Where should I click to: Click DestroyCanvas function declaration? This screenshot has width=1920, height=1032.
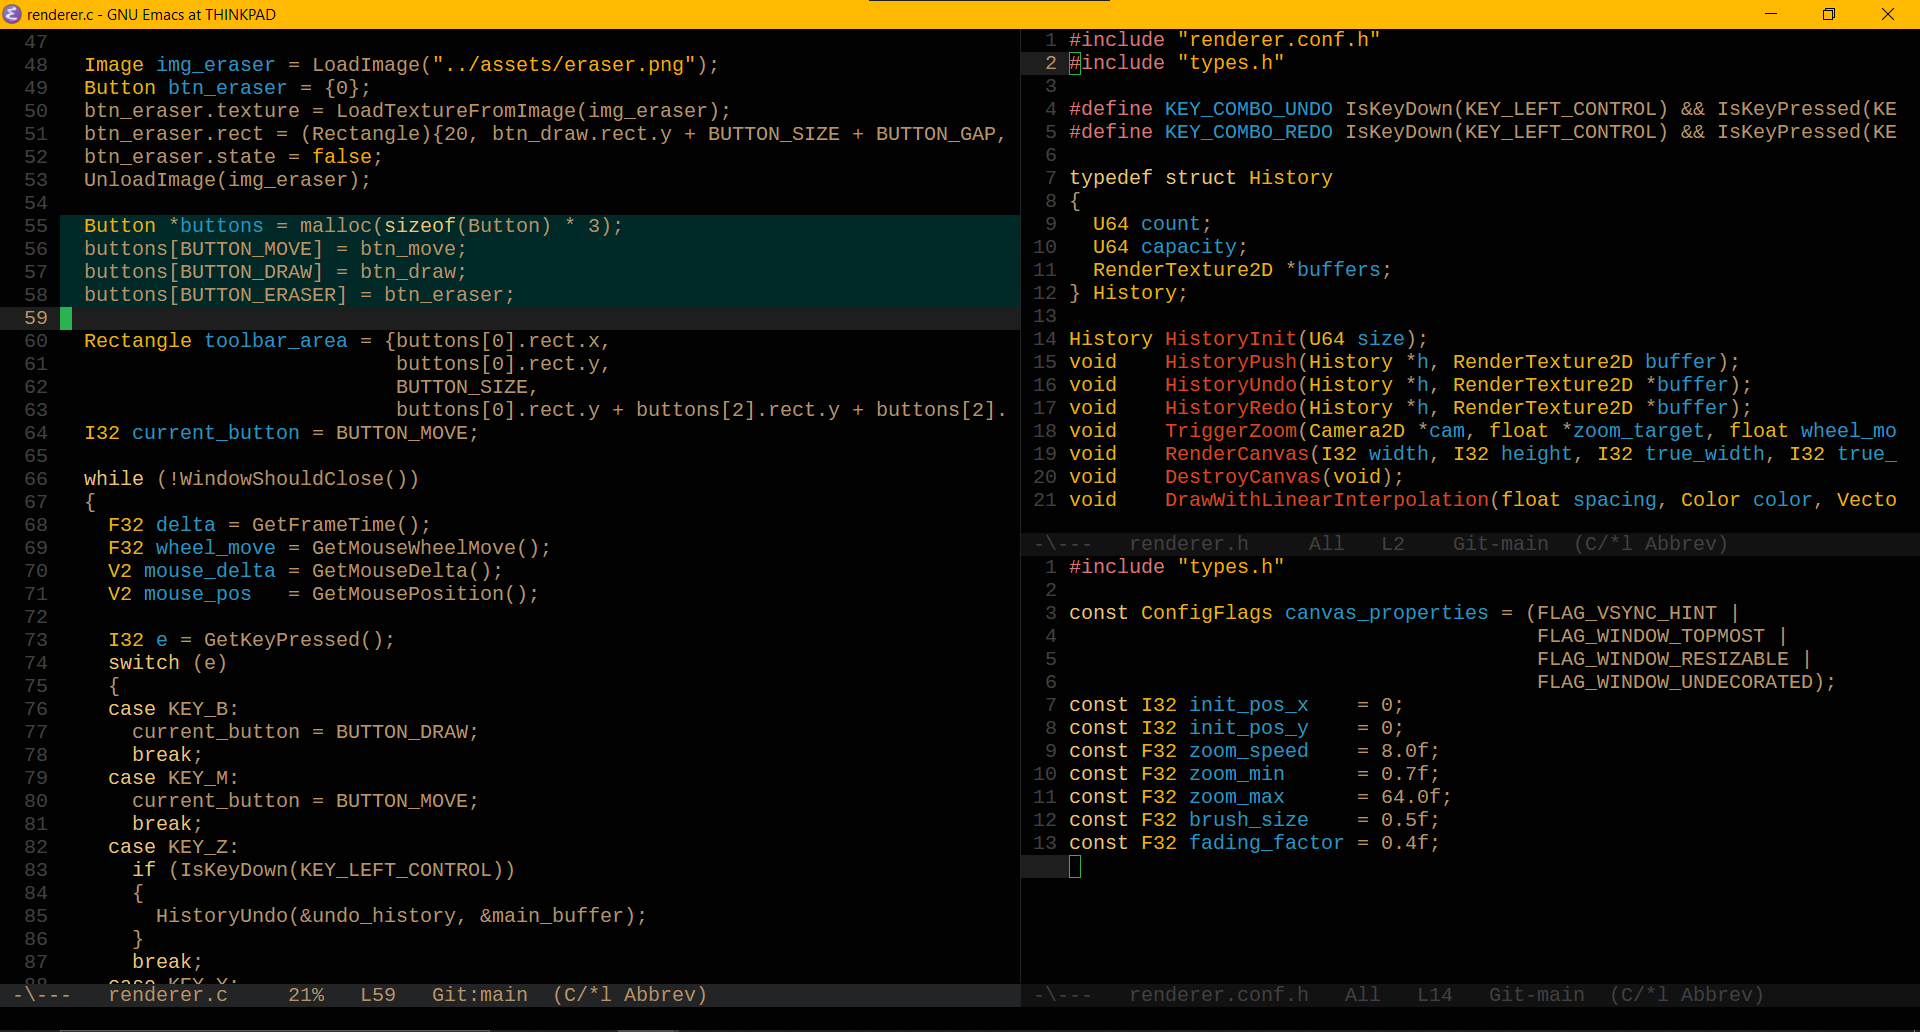tap(1243, 477)
